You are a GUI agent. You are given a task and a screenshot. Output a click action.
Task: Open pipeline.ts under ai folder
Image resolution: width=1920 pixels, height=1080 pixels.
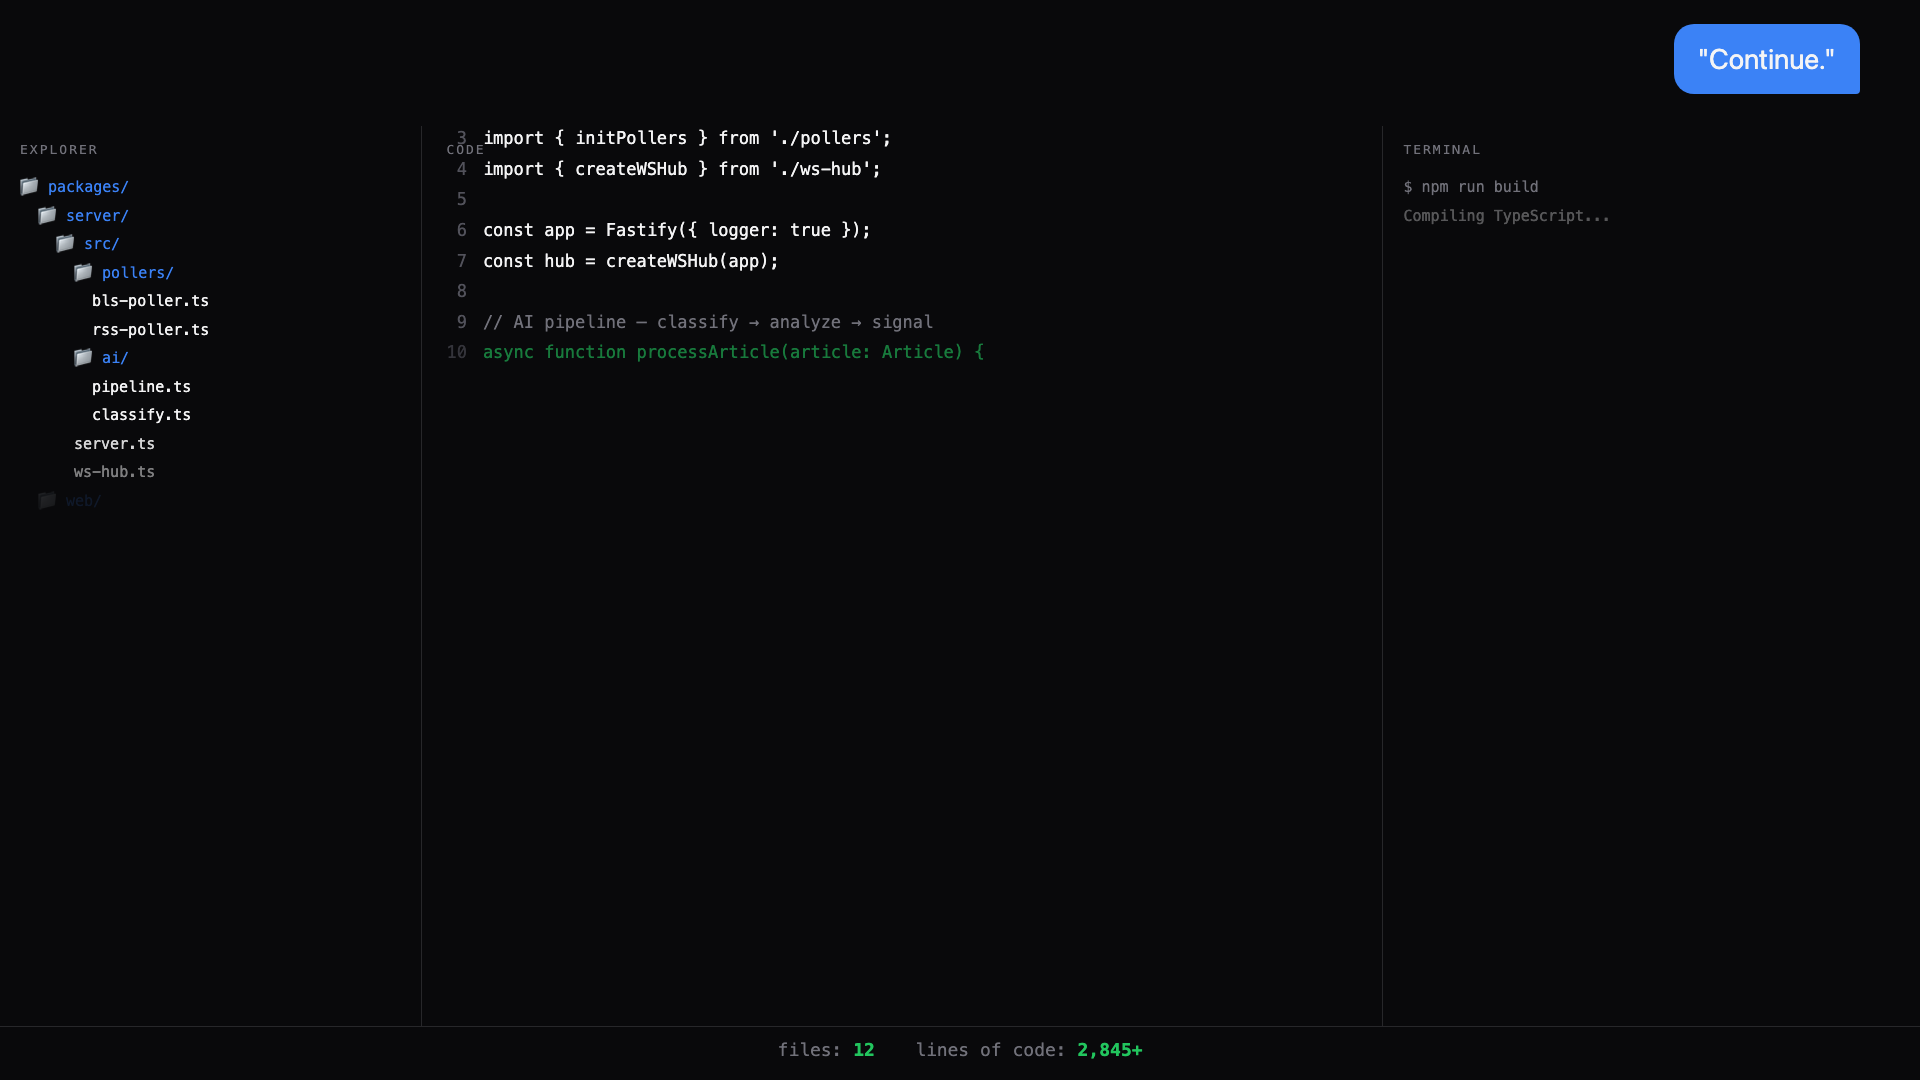(141, 387)
